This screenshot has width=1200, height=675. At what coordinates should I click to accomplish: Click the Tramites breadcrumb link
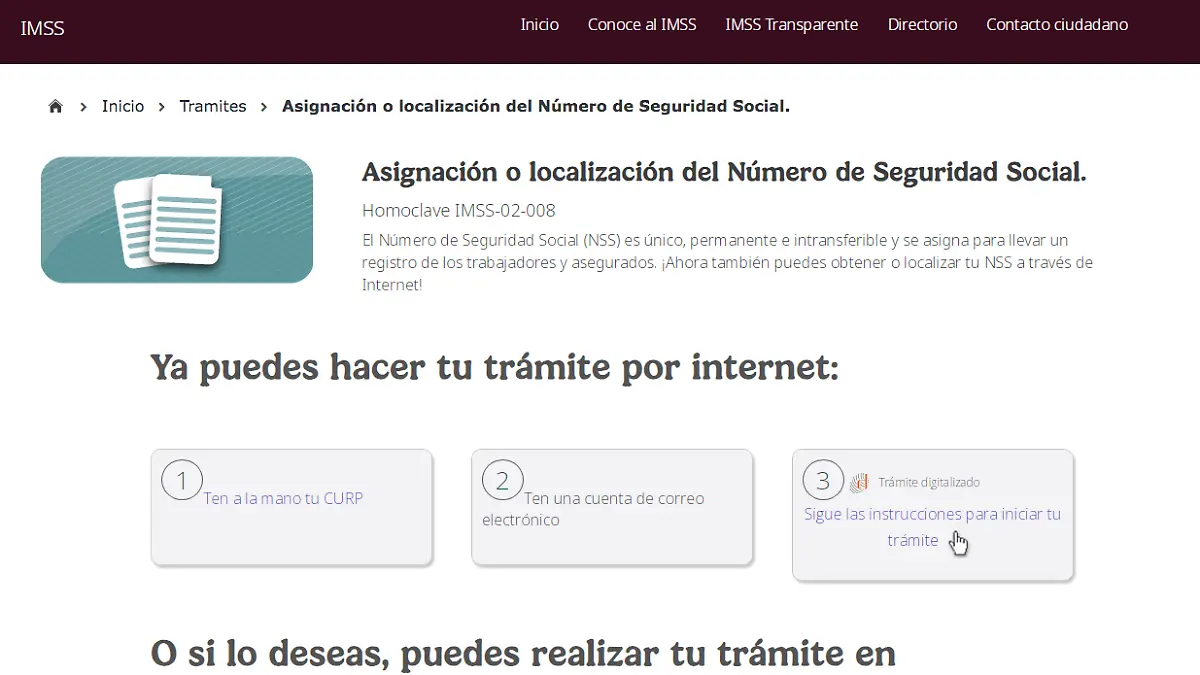click(x=213, y=105)
